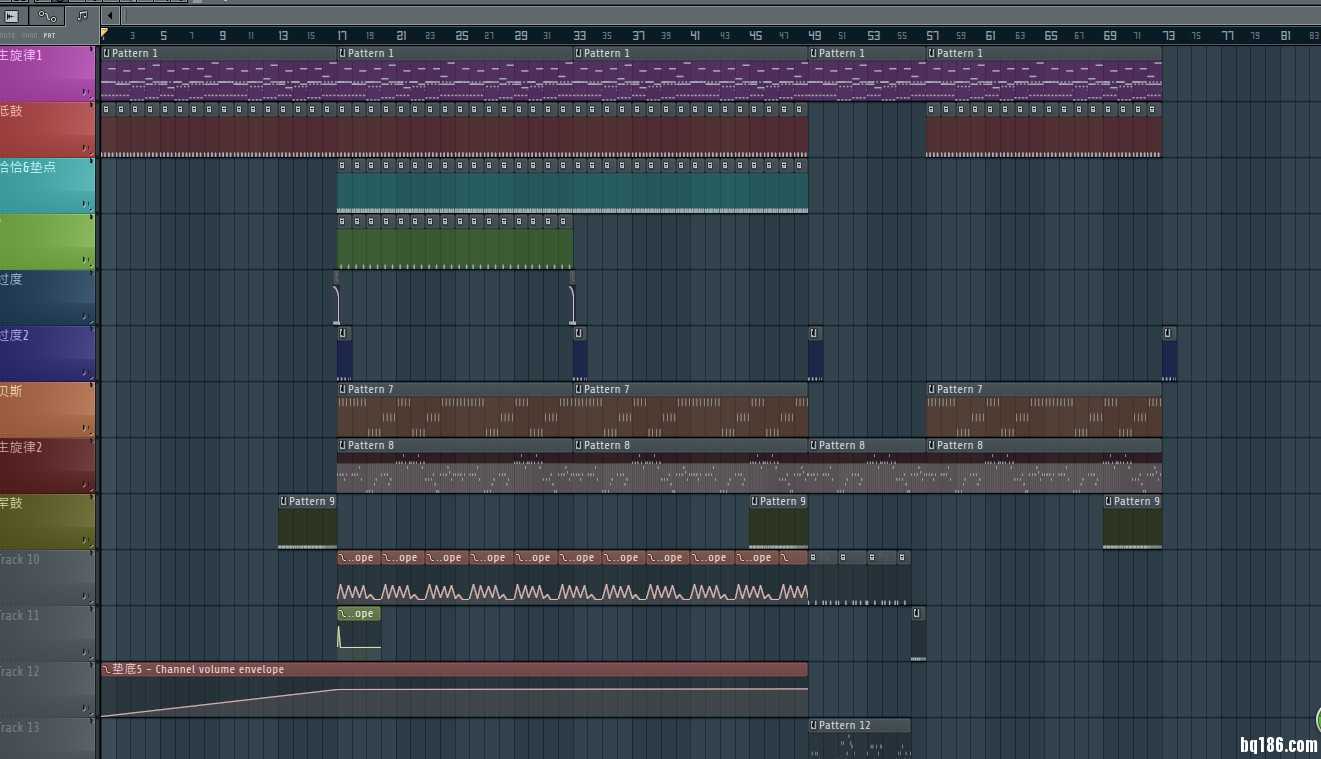Screen dimensions: 1321x759
Task: Open menu icon of green Track 11 automation clip
Action: tap(342, 613)
